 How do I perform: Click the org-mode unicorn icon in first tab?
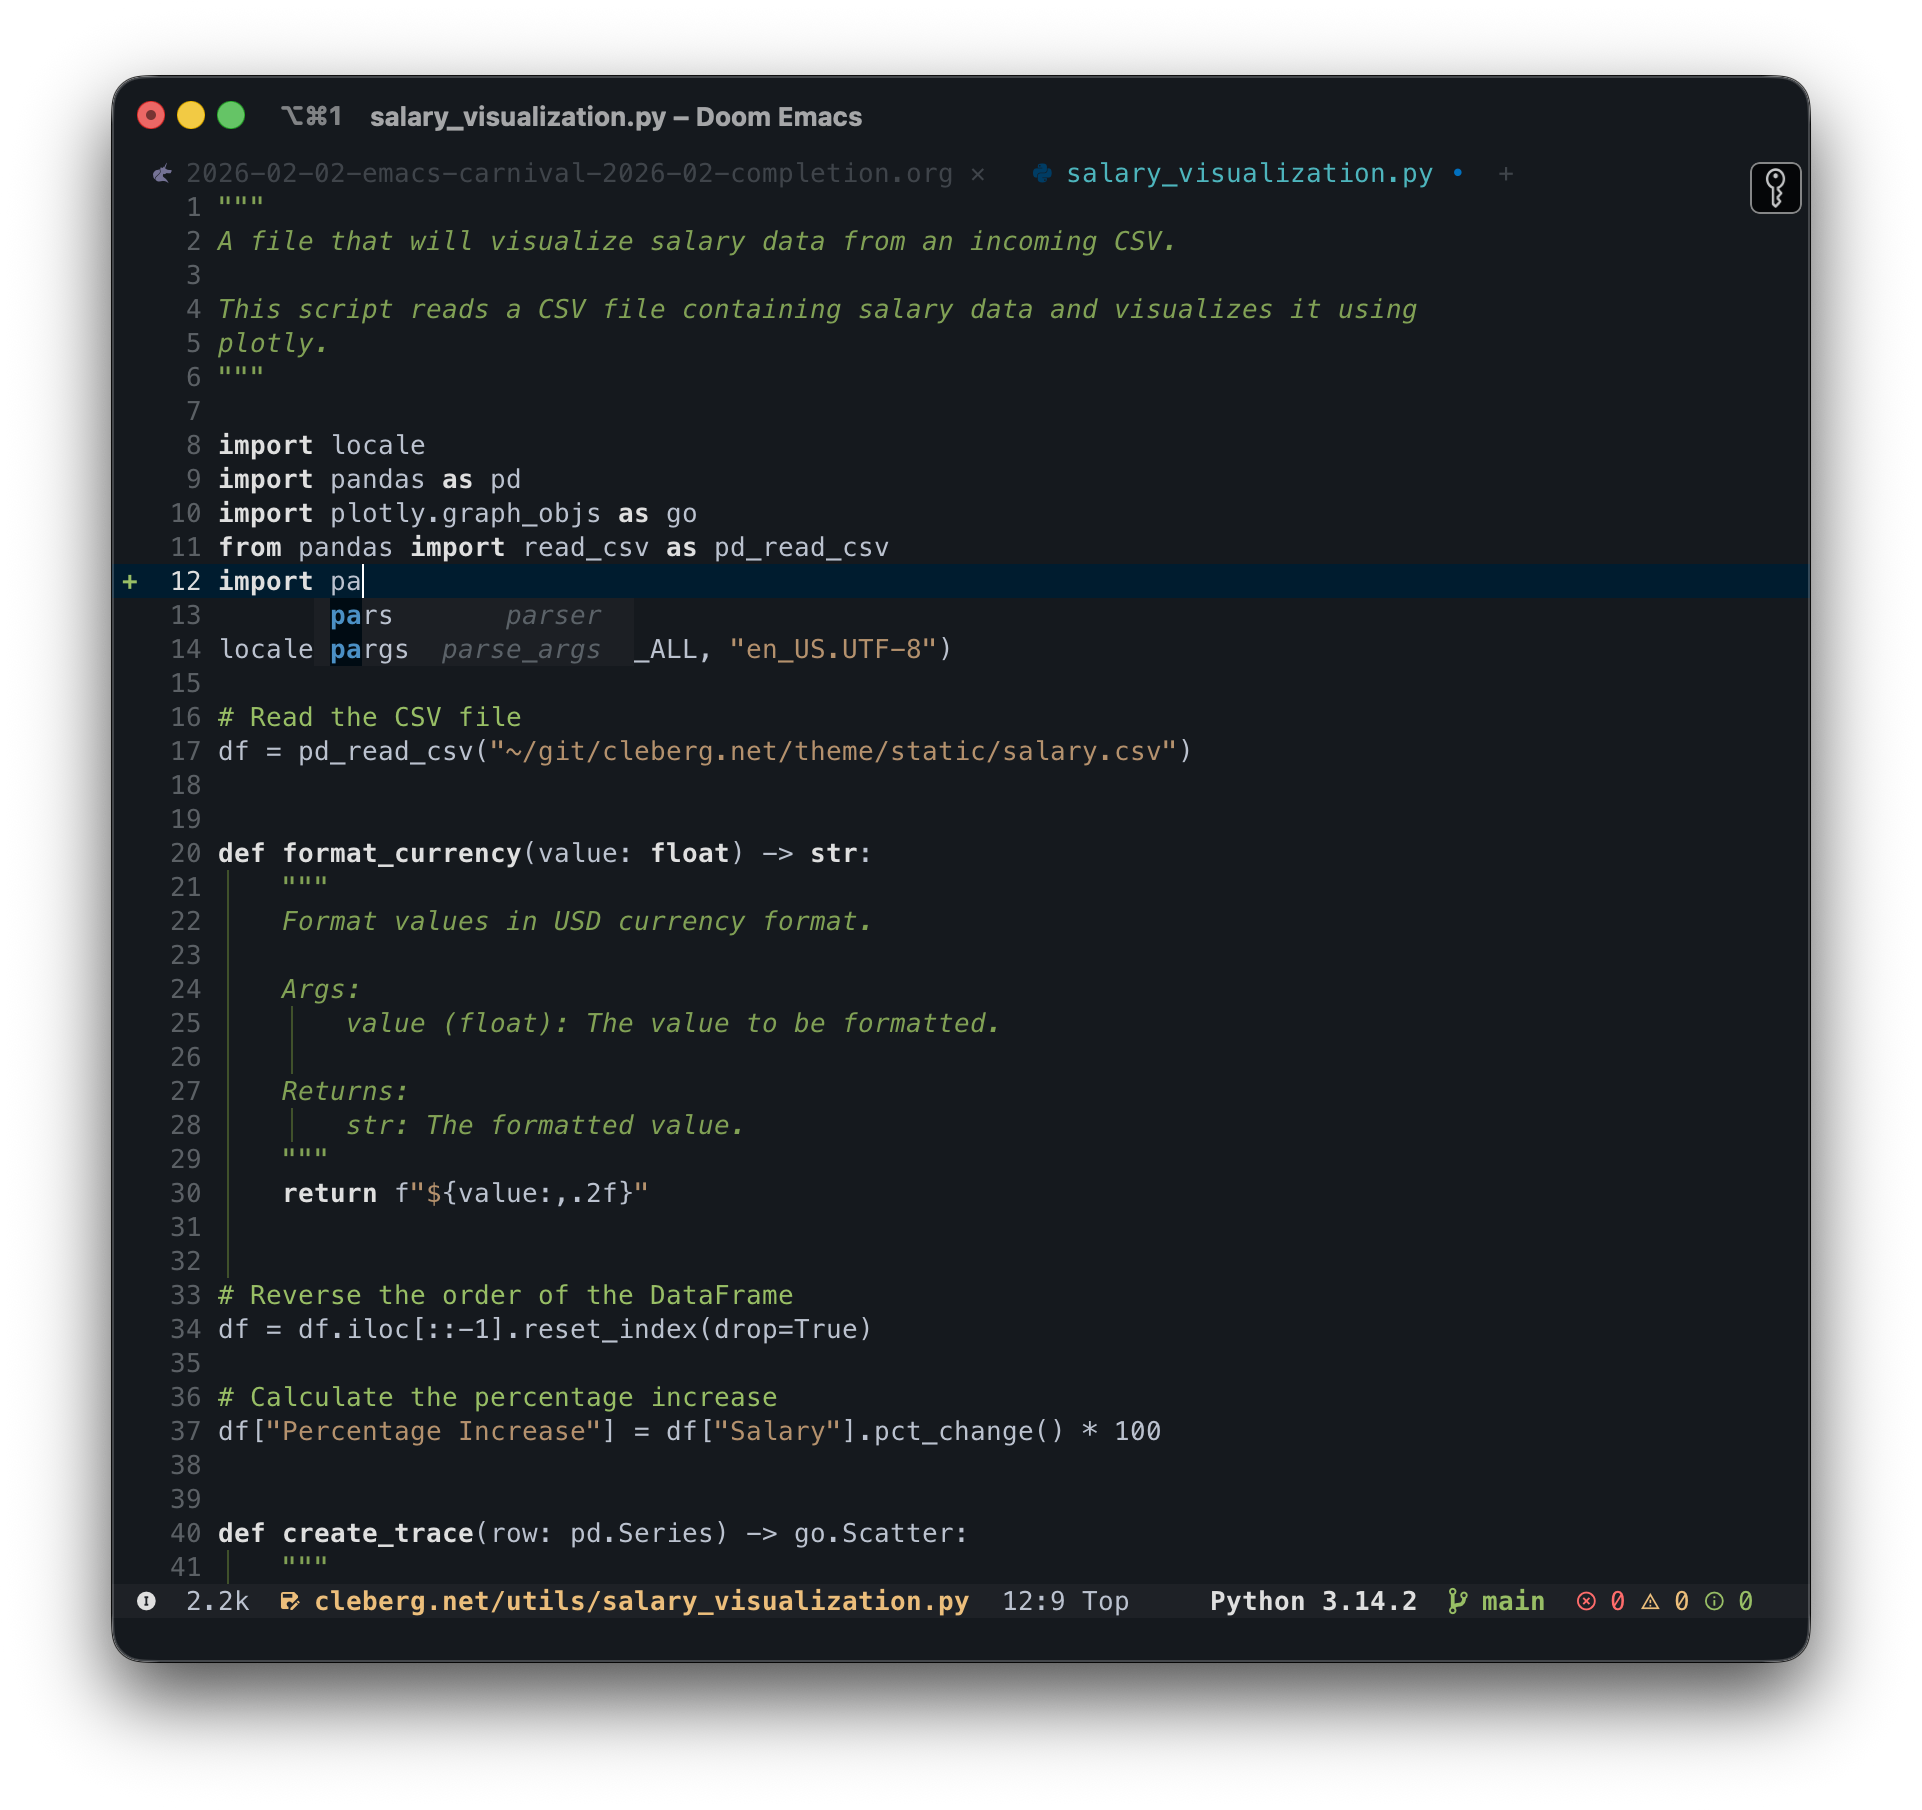pos(162,174)
